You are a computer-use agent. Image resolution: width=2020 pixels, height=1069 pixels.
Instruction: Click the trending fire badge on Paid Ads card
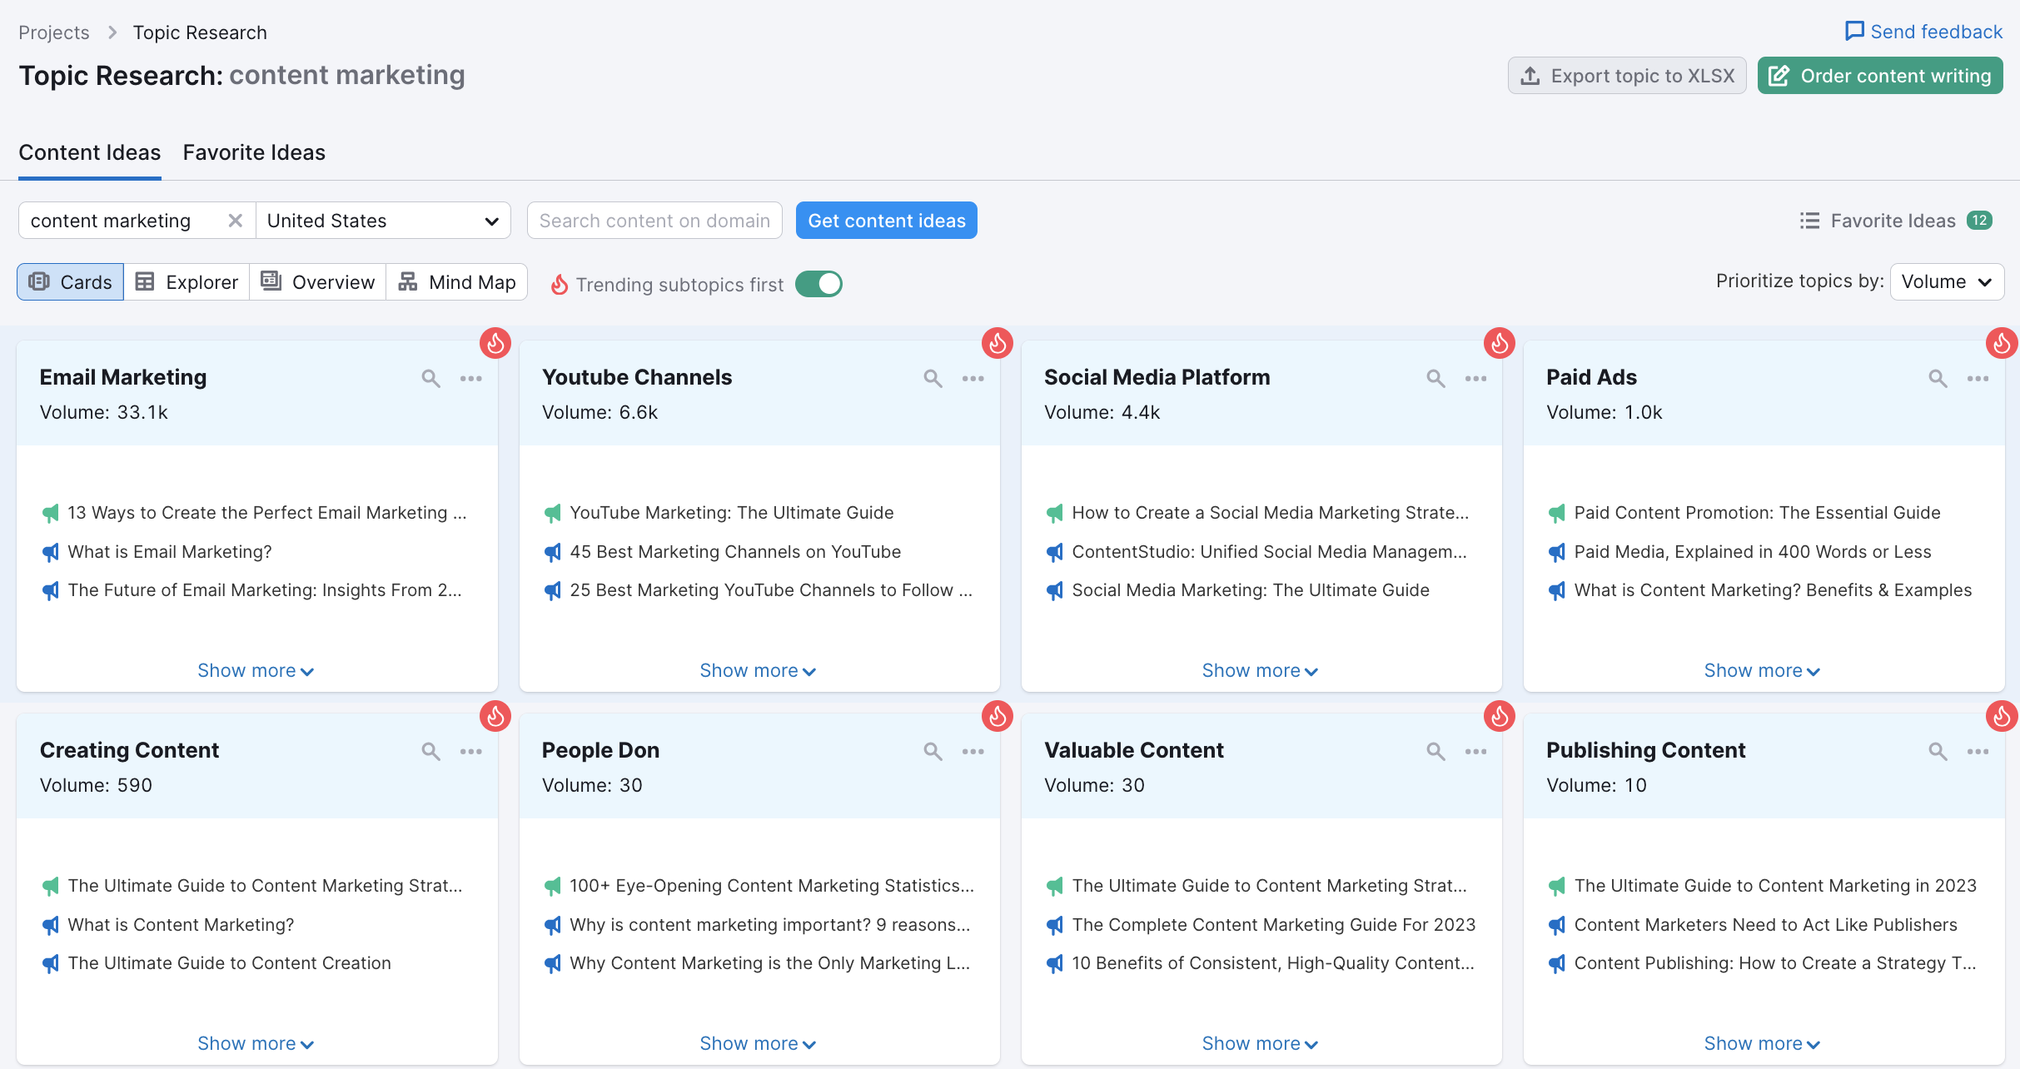click(x=2001, y=343)
